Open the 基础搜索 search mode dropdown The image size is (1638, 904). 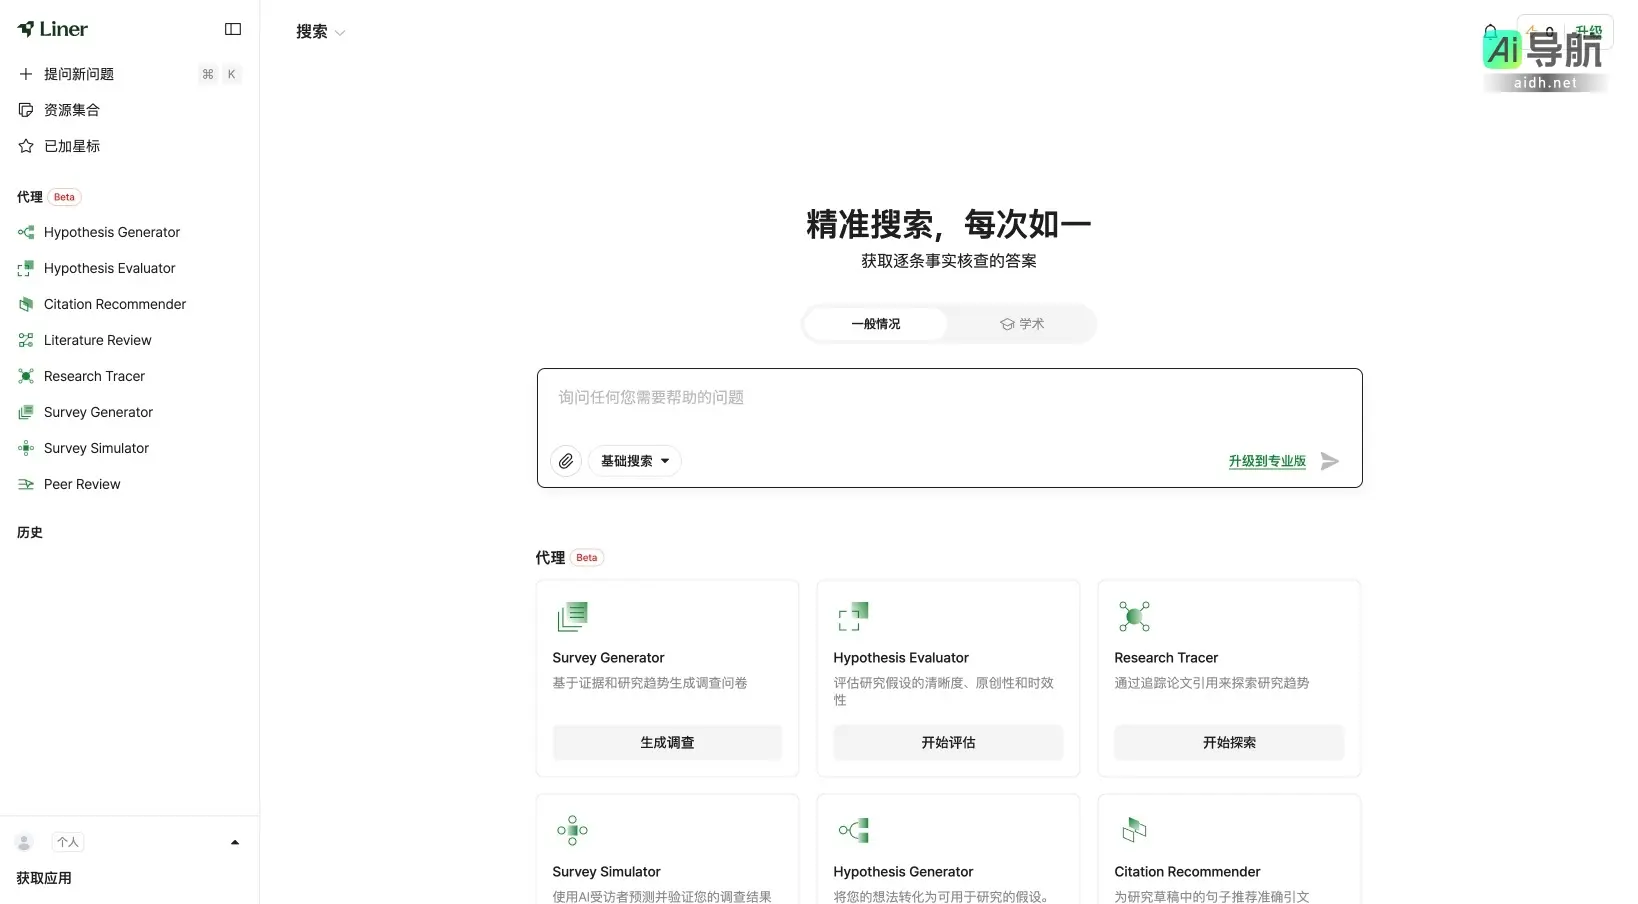634,461
